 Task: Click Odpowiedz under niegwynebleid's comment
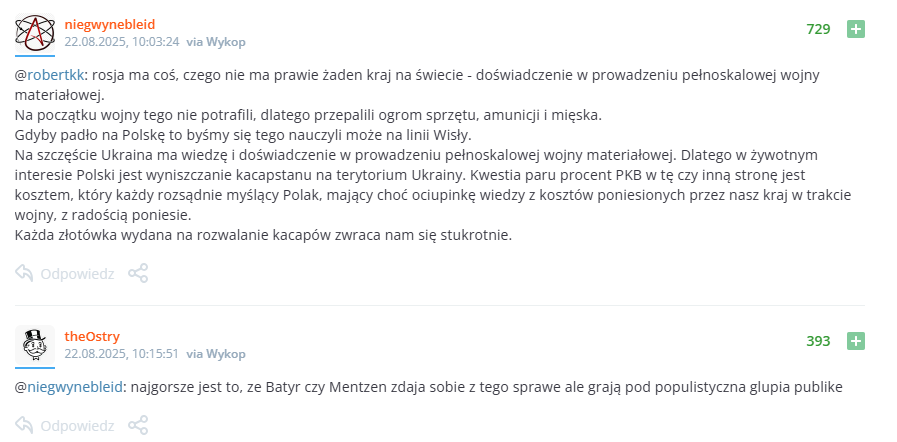pos(77,273)
